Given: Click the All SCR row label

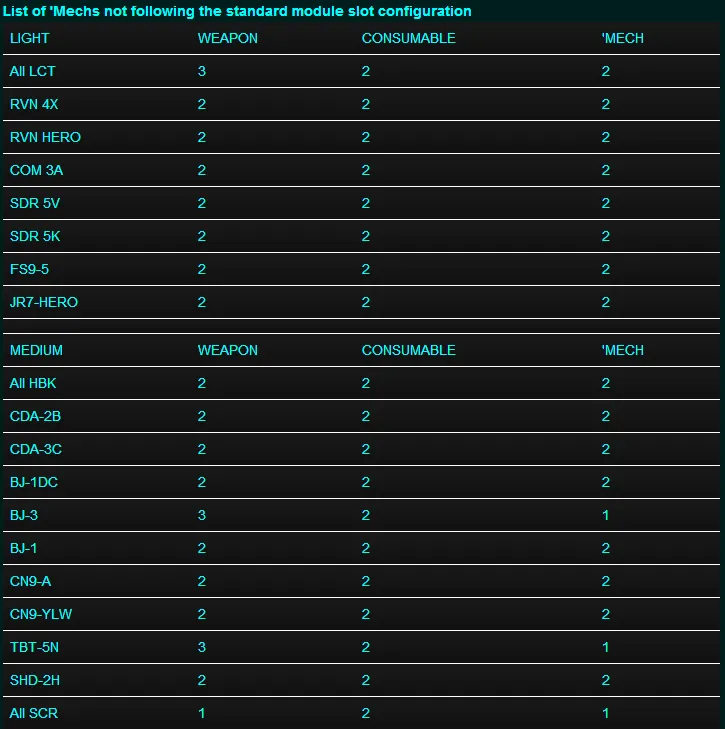Looking at the screenshot, I should pos(31,713).
